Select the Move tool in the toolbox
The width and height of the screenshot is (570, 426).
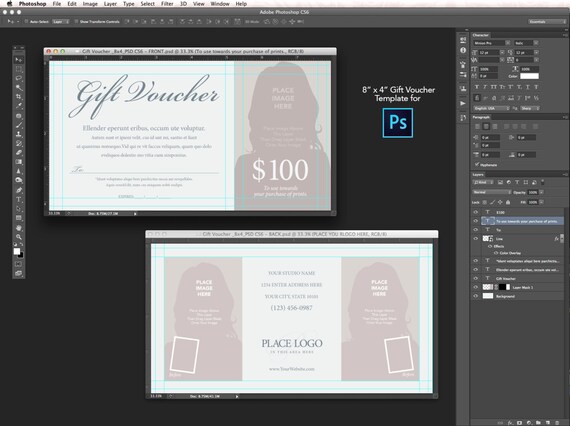coord(19,60)
